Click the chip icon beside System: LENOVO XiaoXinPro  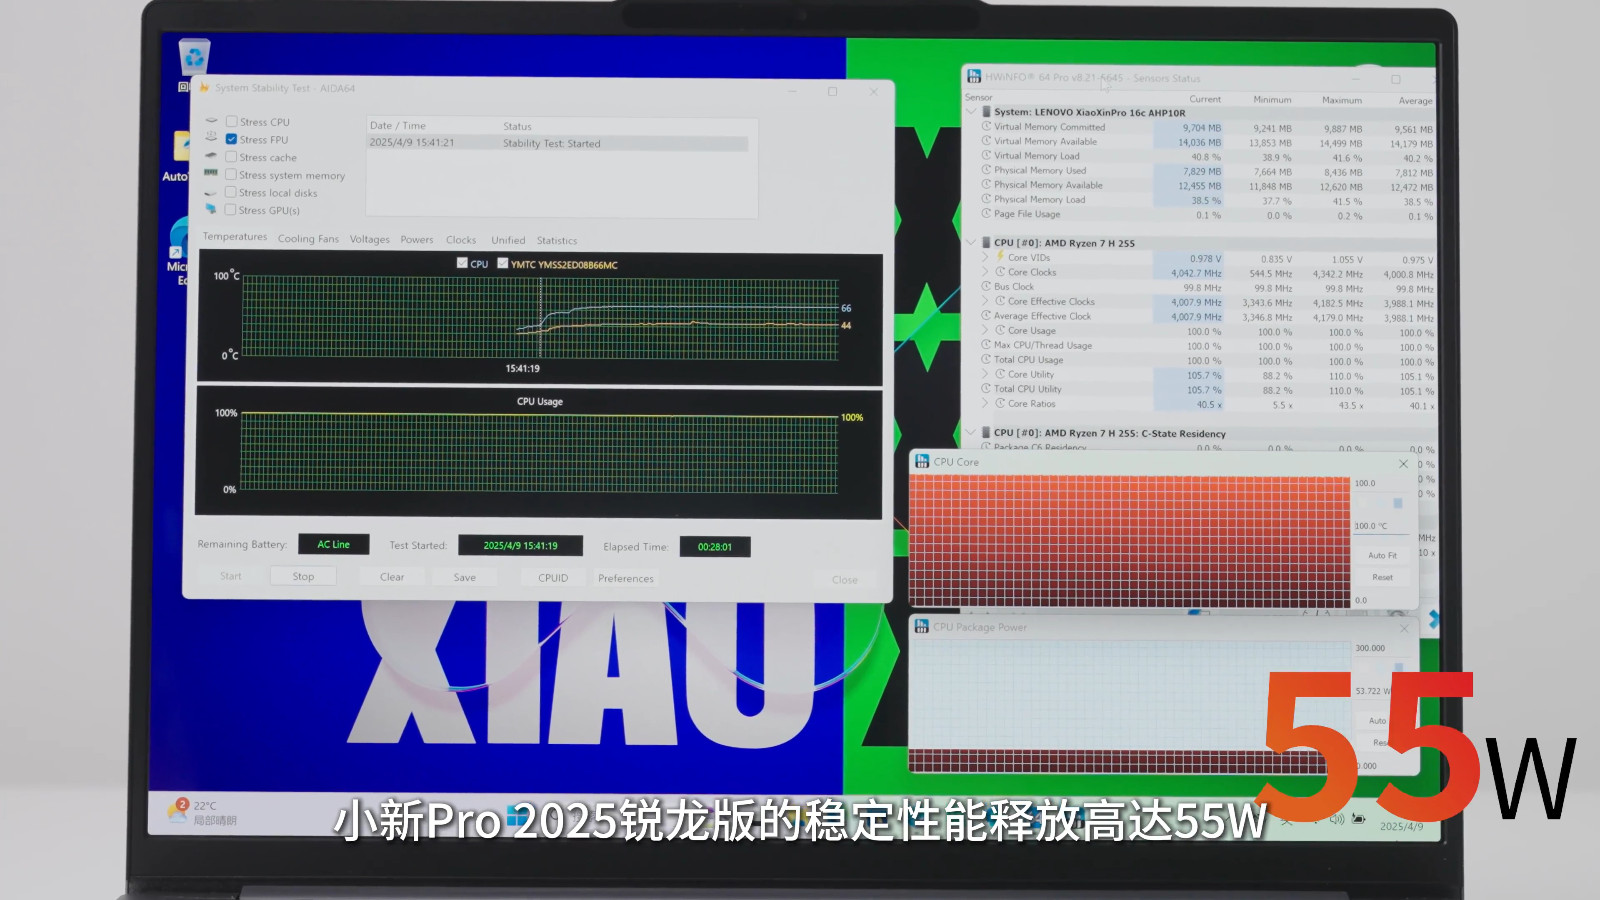(986, 112)
